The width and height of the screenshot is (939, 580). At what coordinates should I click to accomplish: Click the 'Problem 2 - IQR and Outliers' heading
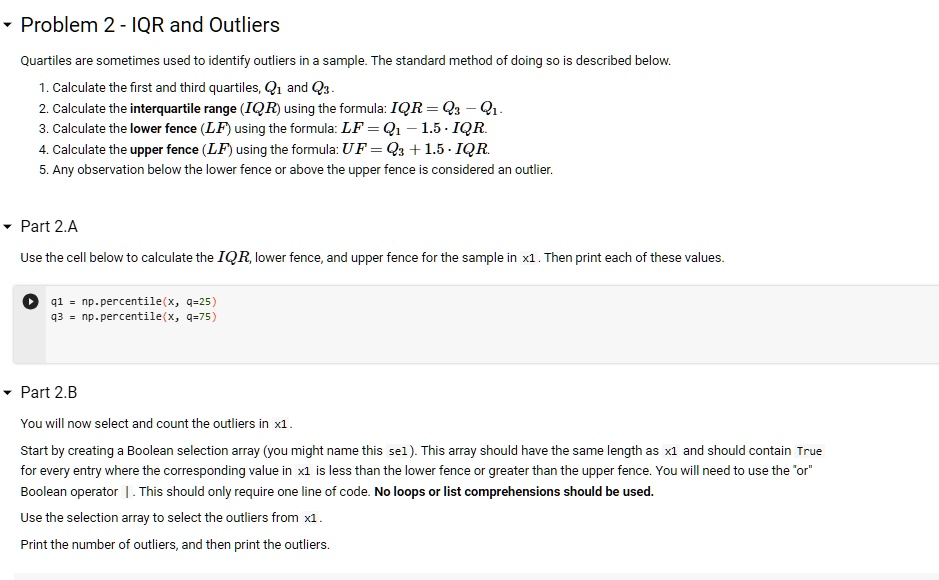point(150,25)
